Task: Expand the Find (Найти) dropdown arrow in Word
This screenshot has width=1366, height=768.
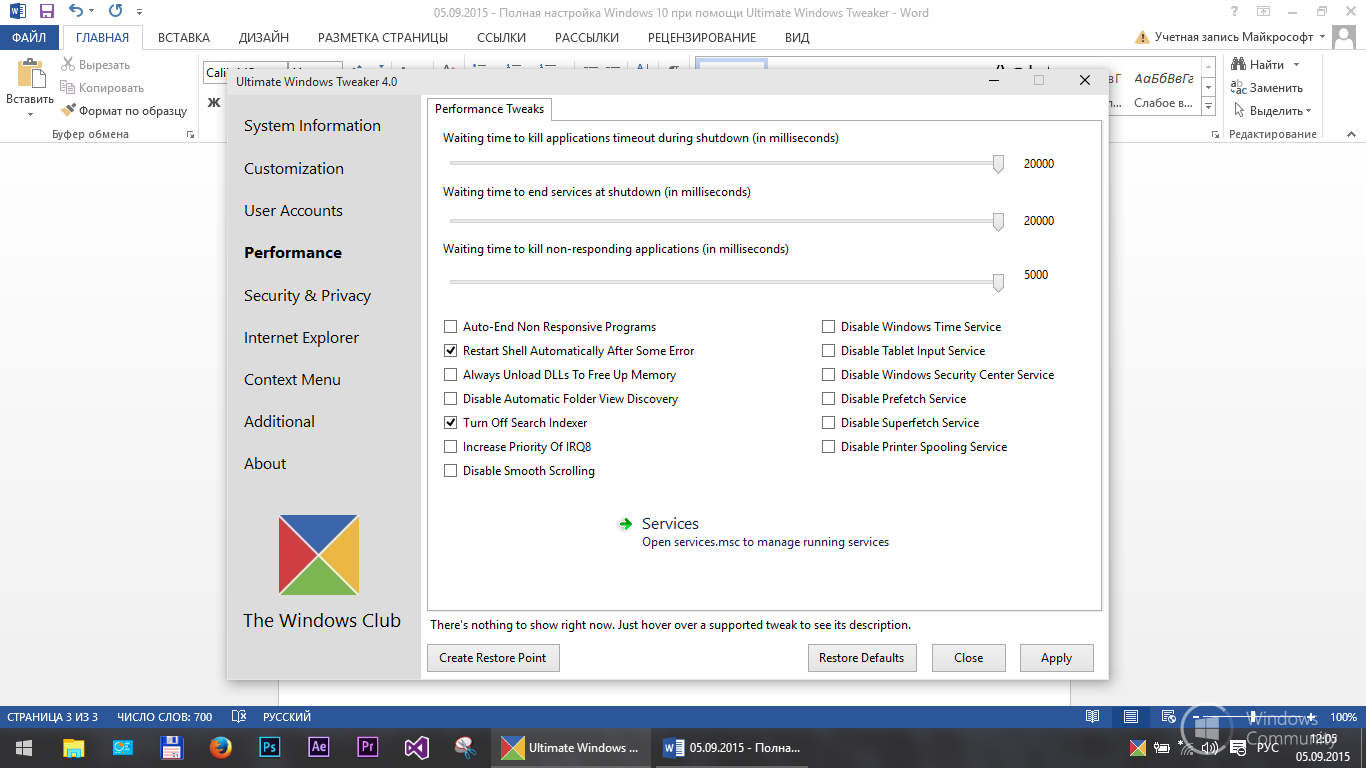Action: coord(1297,65)
